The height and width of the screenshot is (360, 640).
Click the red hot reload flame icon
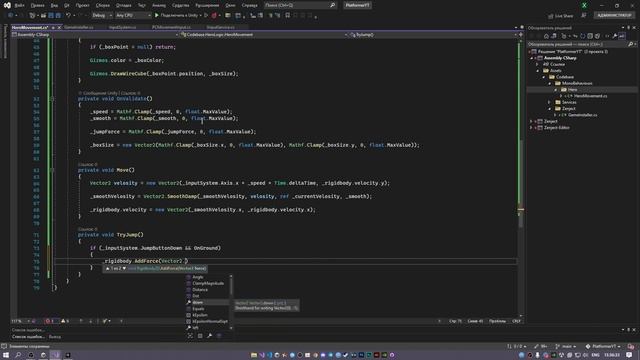click(214, 15)
